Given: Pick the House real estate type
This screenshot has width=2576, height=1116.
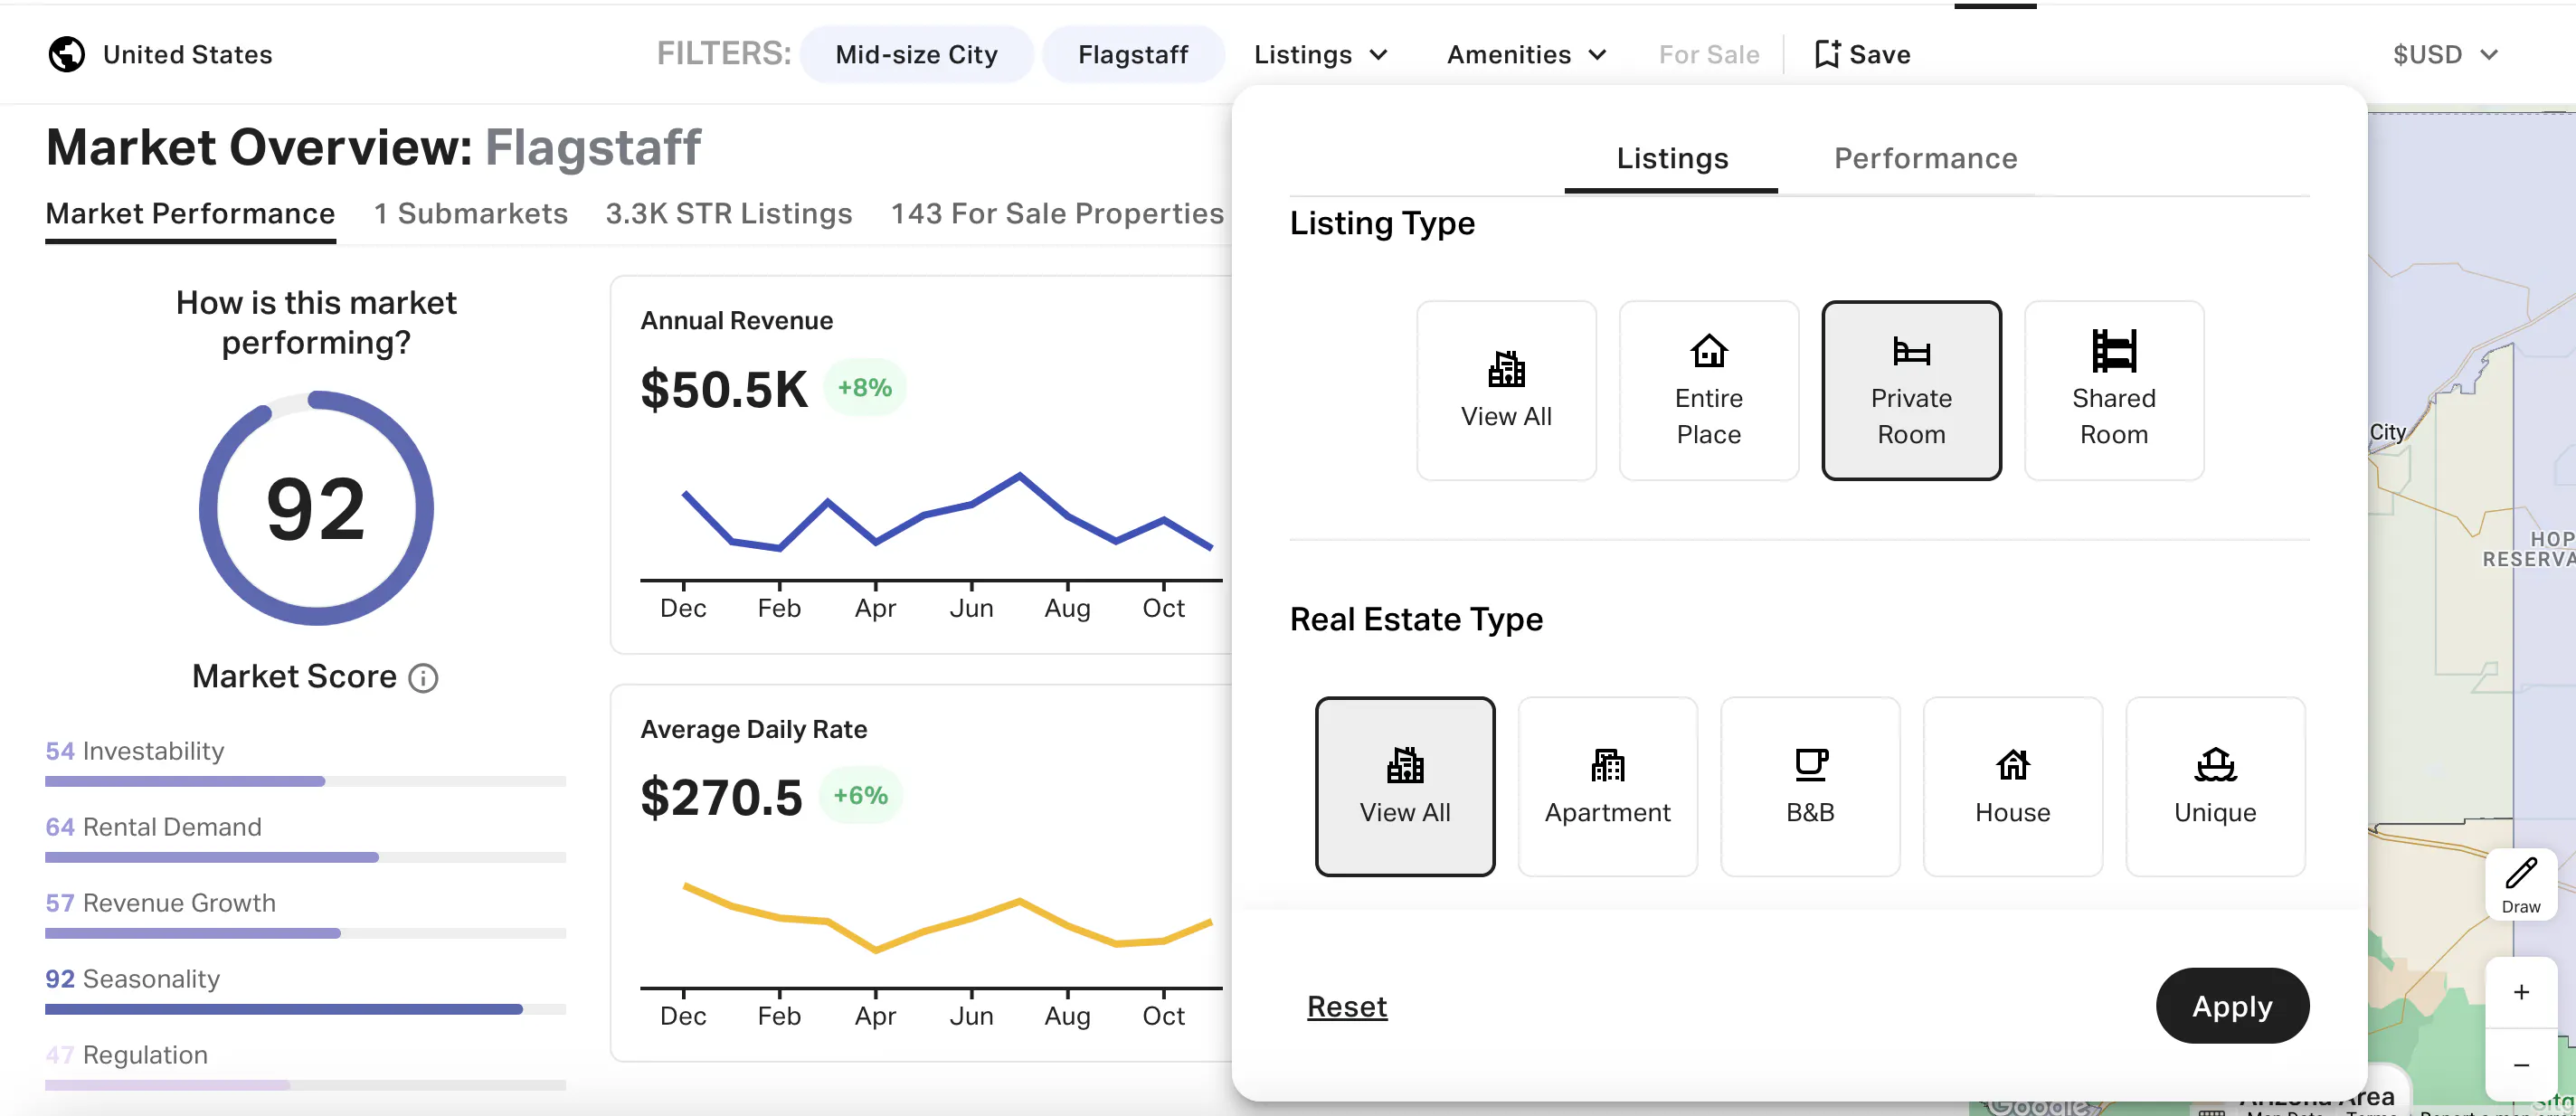Looking at the screenshot, I should (2012, 786).
